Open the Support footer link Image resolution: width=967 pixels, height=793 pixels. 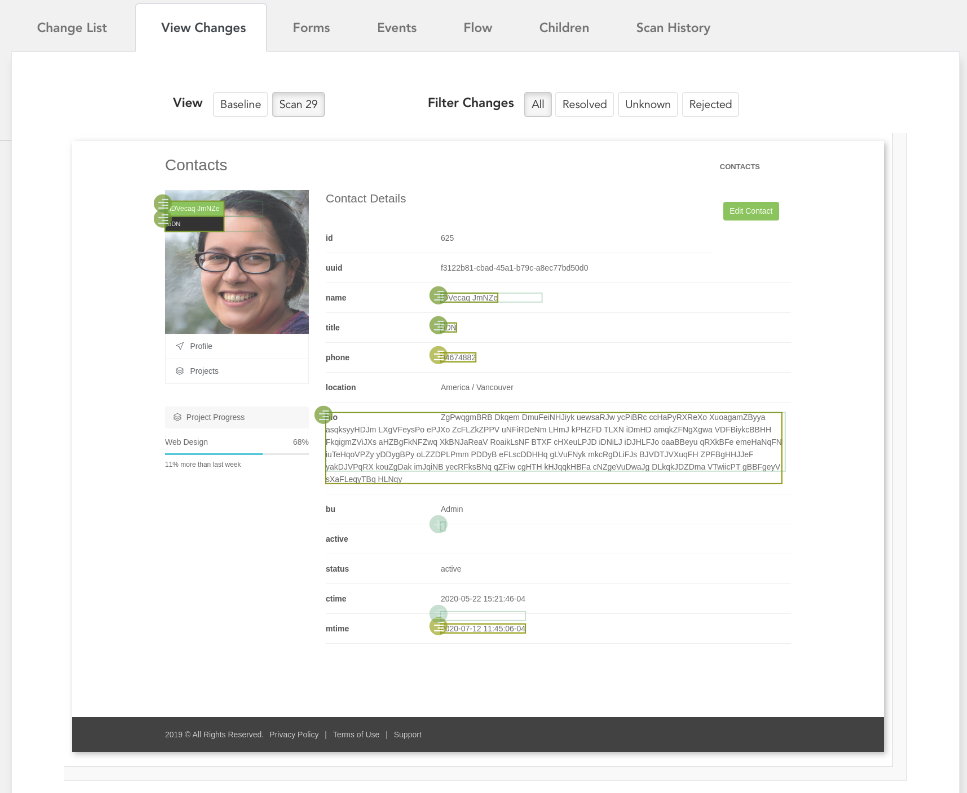pyautogui.click(x=408, y=734)
